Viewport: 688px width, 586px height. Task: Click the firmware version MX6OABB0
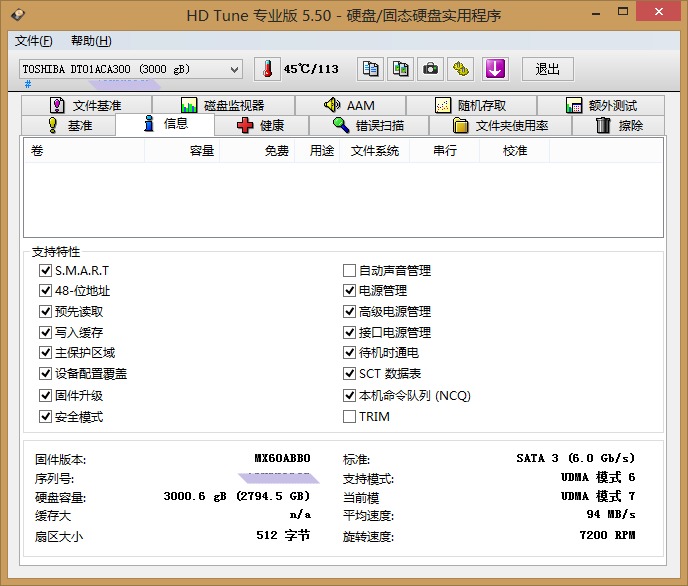click(x=282, y=458)
